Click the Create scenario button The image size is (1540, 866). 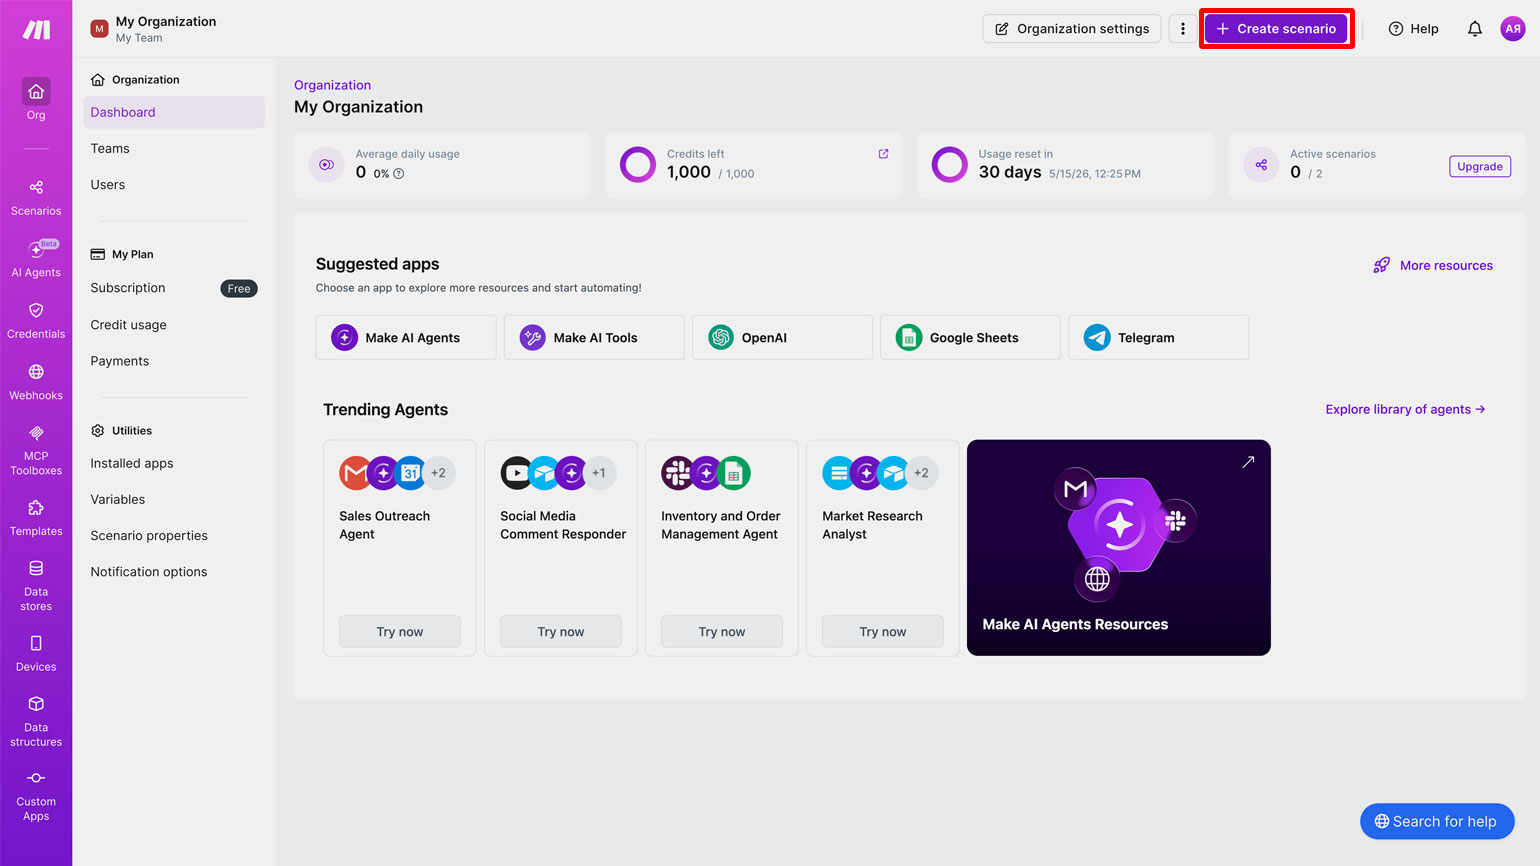coord(1276,29)
